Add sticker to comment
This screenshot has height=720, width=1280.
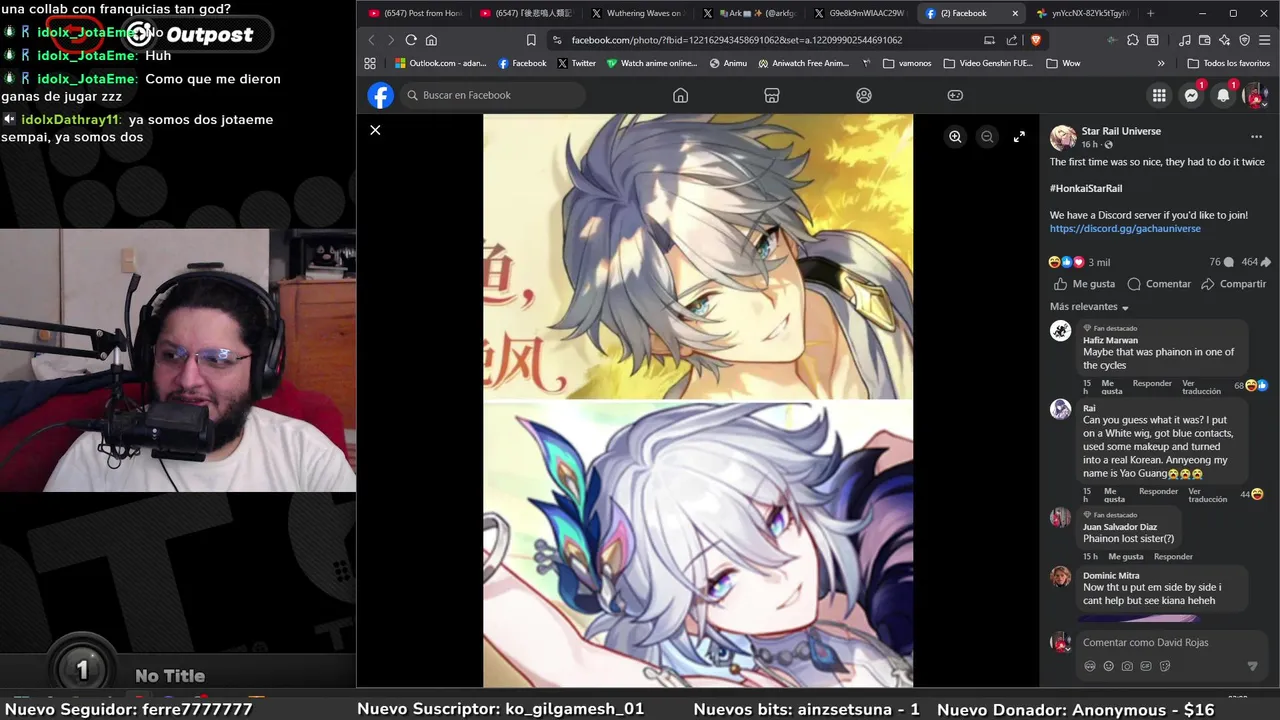[x=1165, y=666]
